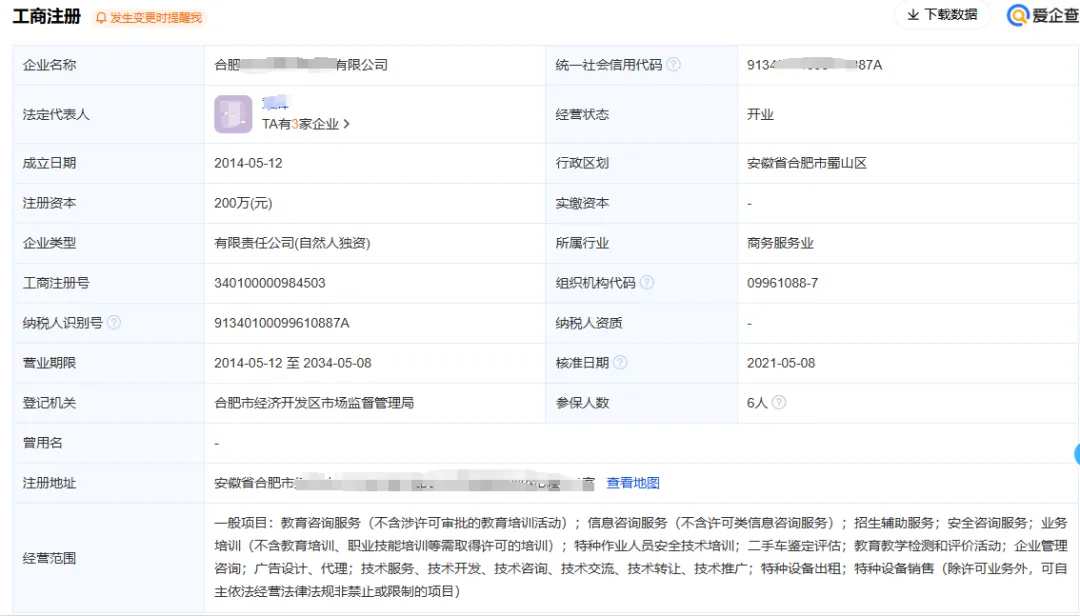The height and width of the screenshot is (616, 1080).
Task: Click help icon next to 统一社会信用代码
Action: [x=674, y=65]
